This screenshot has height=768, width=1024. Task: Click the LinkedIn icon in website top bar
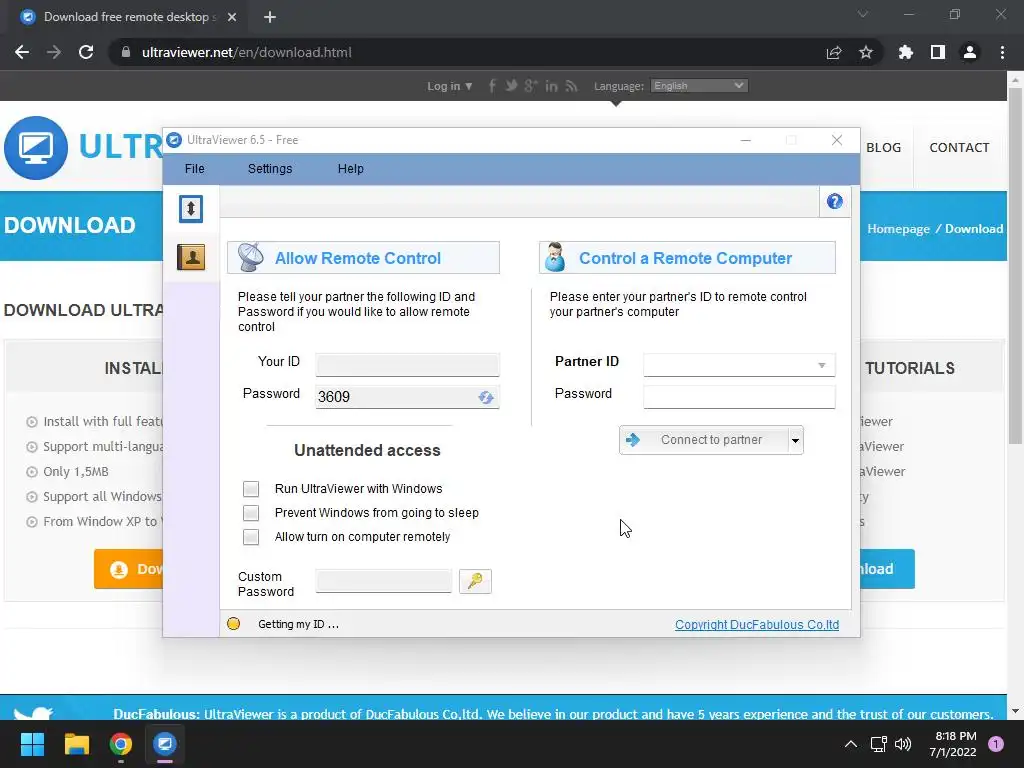tap(551, 86)
